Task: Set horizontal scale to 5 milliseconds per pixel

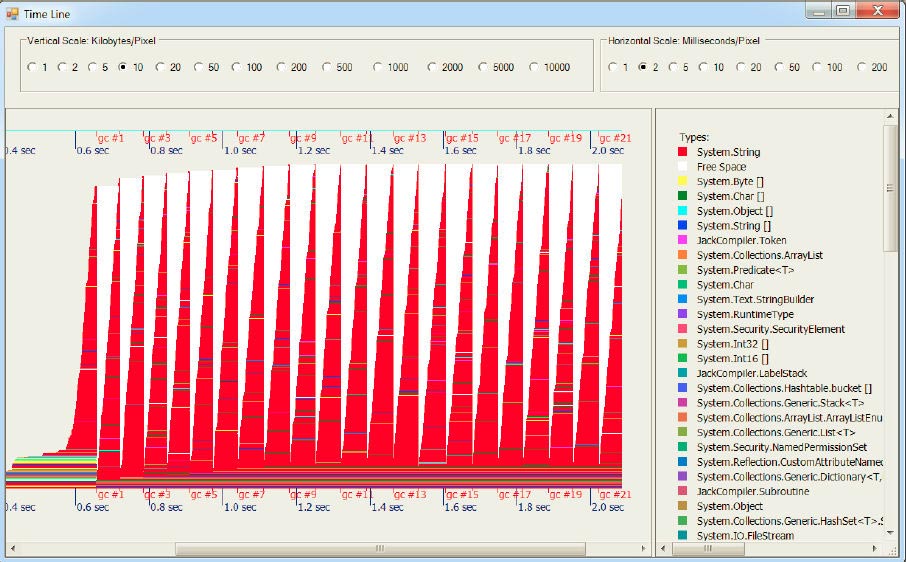Action: [678, 67]
